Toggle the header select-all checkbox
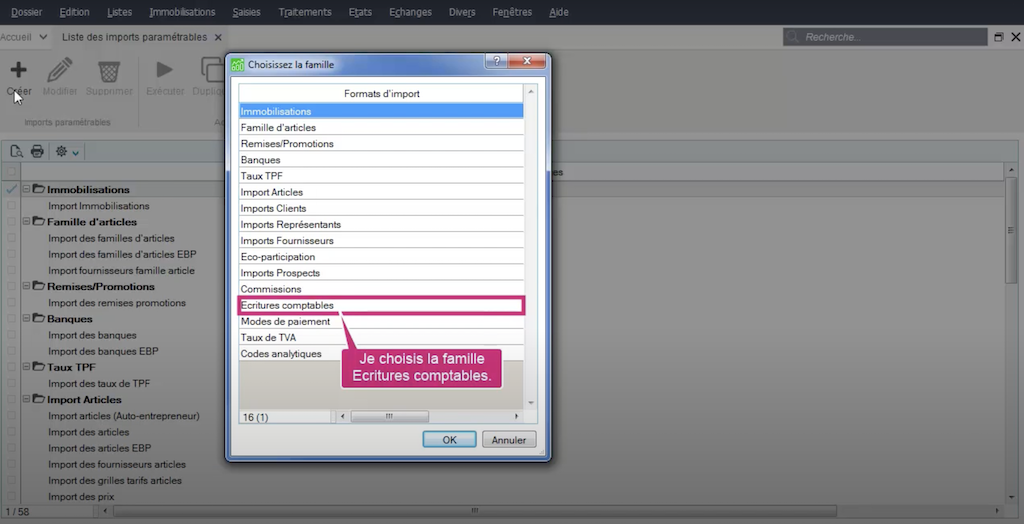 coord(11,172)
